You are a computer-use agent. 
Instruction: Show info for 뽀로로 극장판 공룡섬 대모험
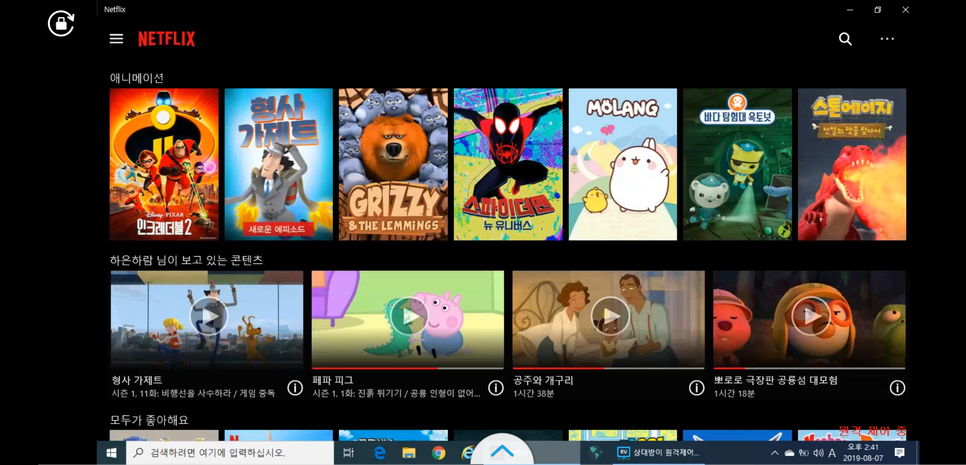[898, 387]
